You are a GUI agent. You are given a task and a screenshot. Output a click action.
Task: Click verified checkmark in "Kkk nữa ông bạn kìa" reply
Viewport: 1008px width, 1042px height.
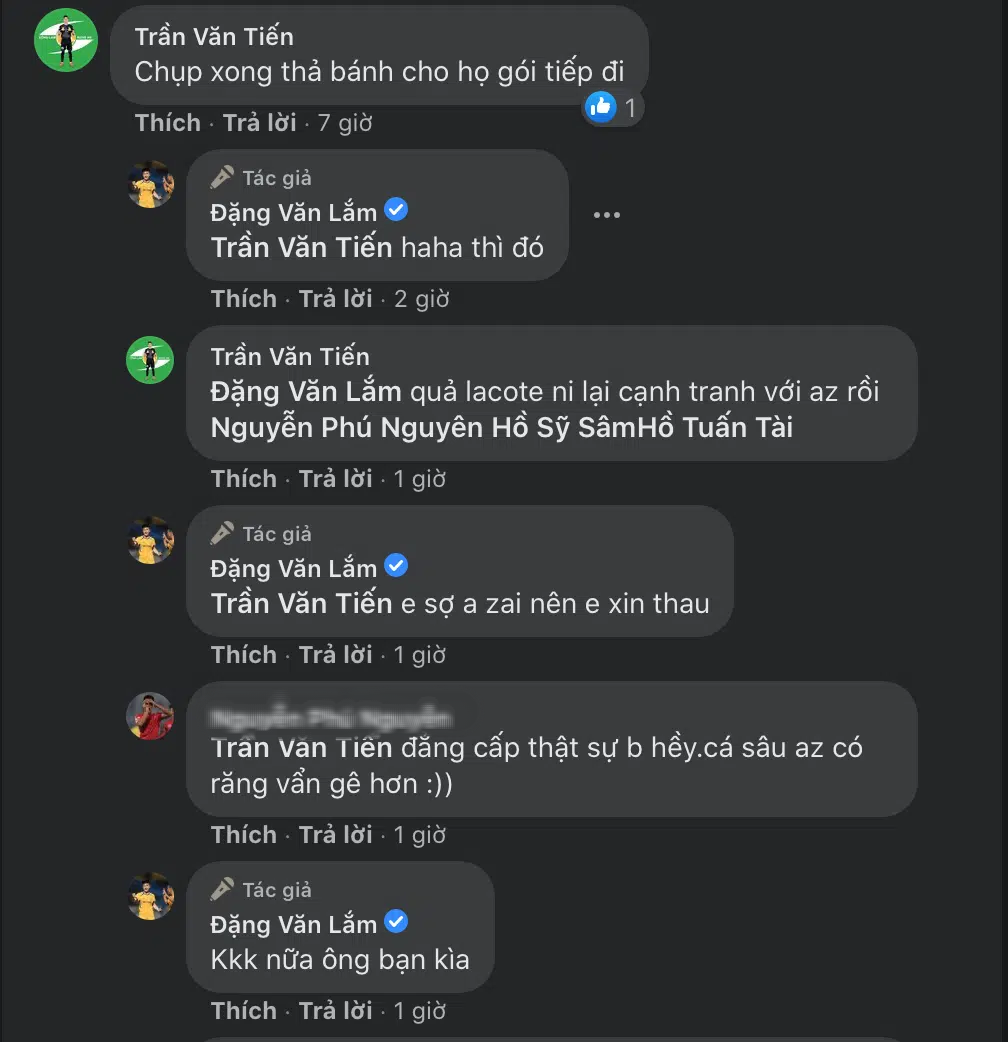coord(396,922)
